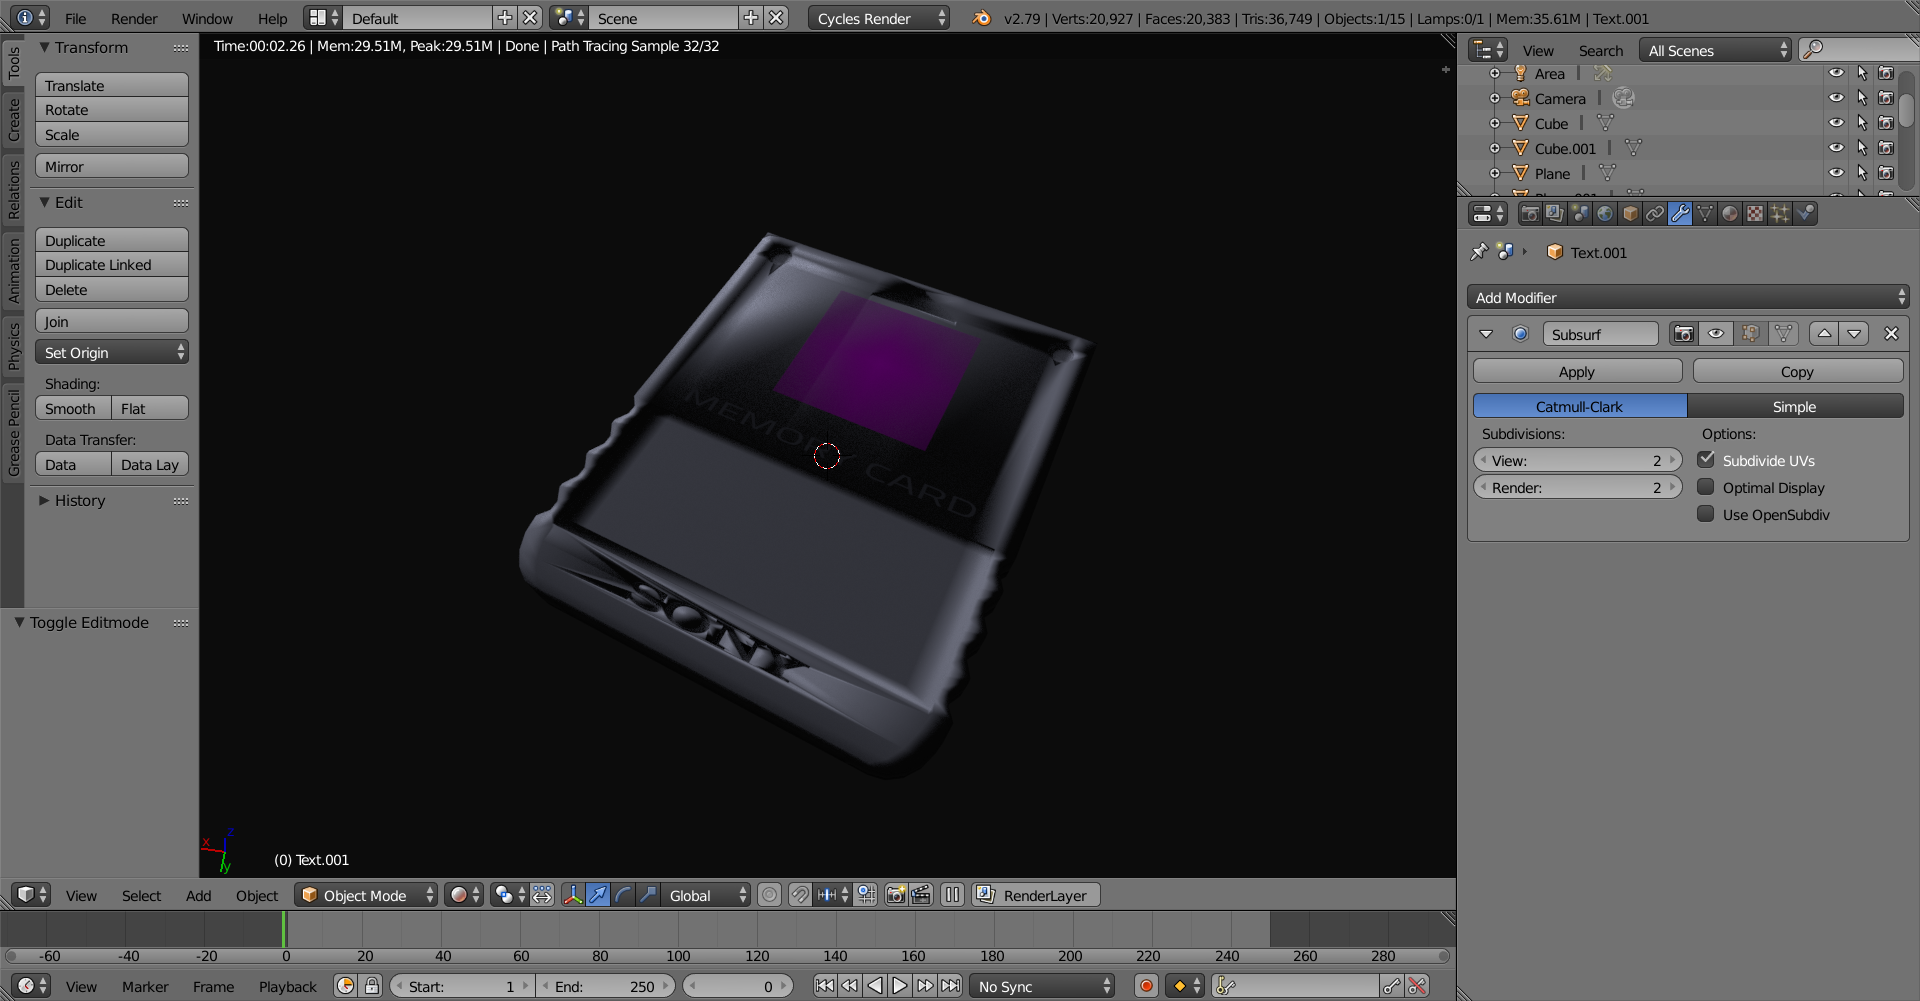Screen dimensions: 1920x1001
Task: Click the Copy modifier button
Action: pyautogui.click(x=1797, y=371)
